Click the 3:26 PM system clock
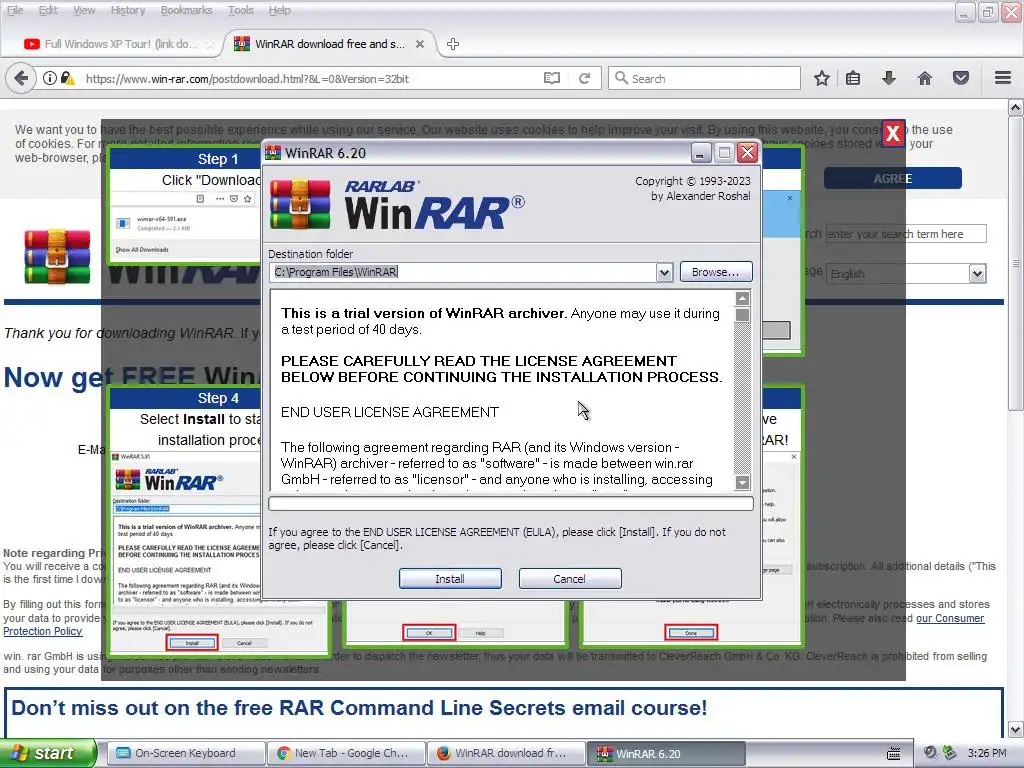Viewport: 1024px width, 768px height. [x=987, y=753]
